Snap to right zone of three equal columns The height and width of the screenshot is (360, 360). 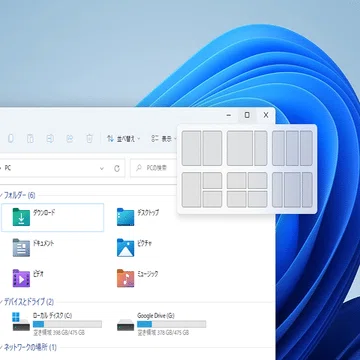coord(306,148)
